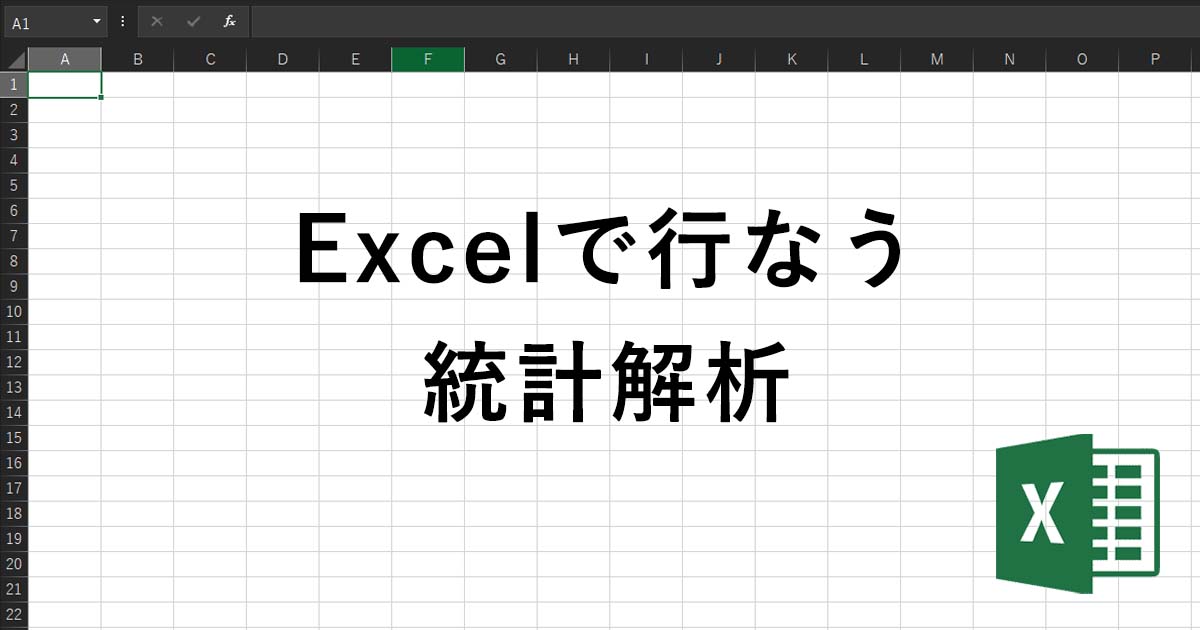Select row 19 header
Image resolution: width=1200 pixels, height=630 pixels.
pyautogui.click(x=14, y=539)
